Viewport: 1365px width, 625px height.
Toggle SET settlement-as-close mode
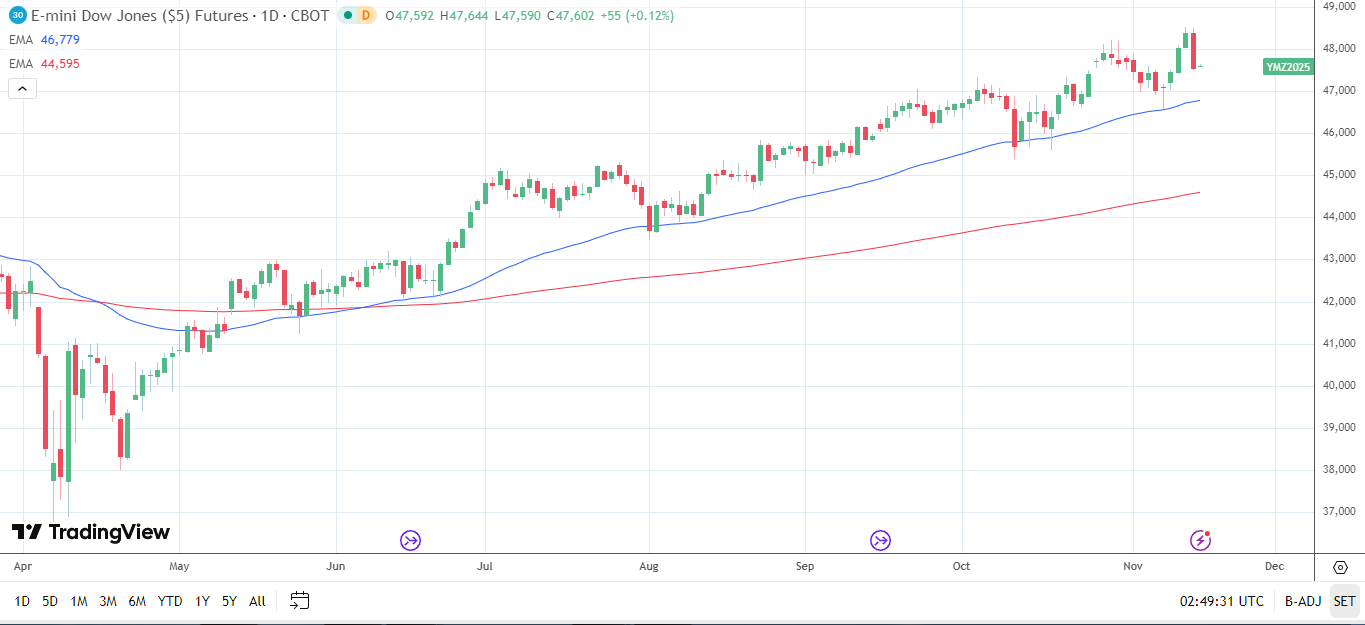1344,601
